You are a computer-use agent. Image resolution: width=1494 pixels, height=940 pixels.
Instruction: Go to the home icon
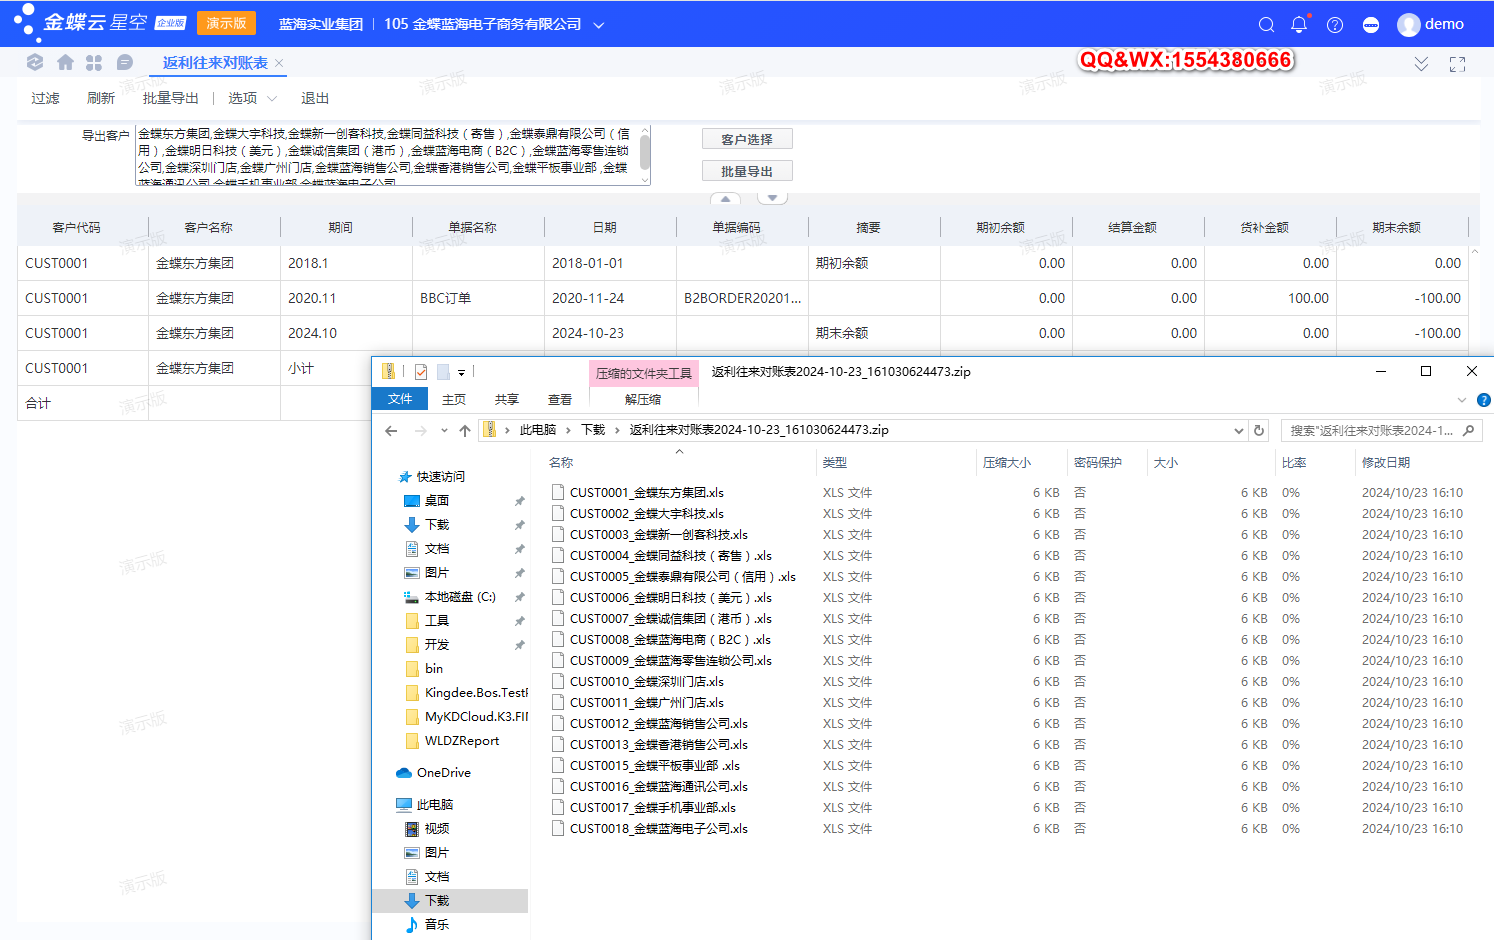click(65, 62)
